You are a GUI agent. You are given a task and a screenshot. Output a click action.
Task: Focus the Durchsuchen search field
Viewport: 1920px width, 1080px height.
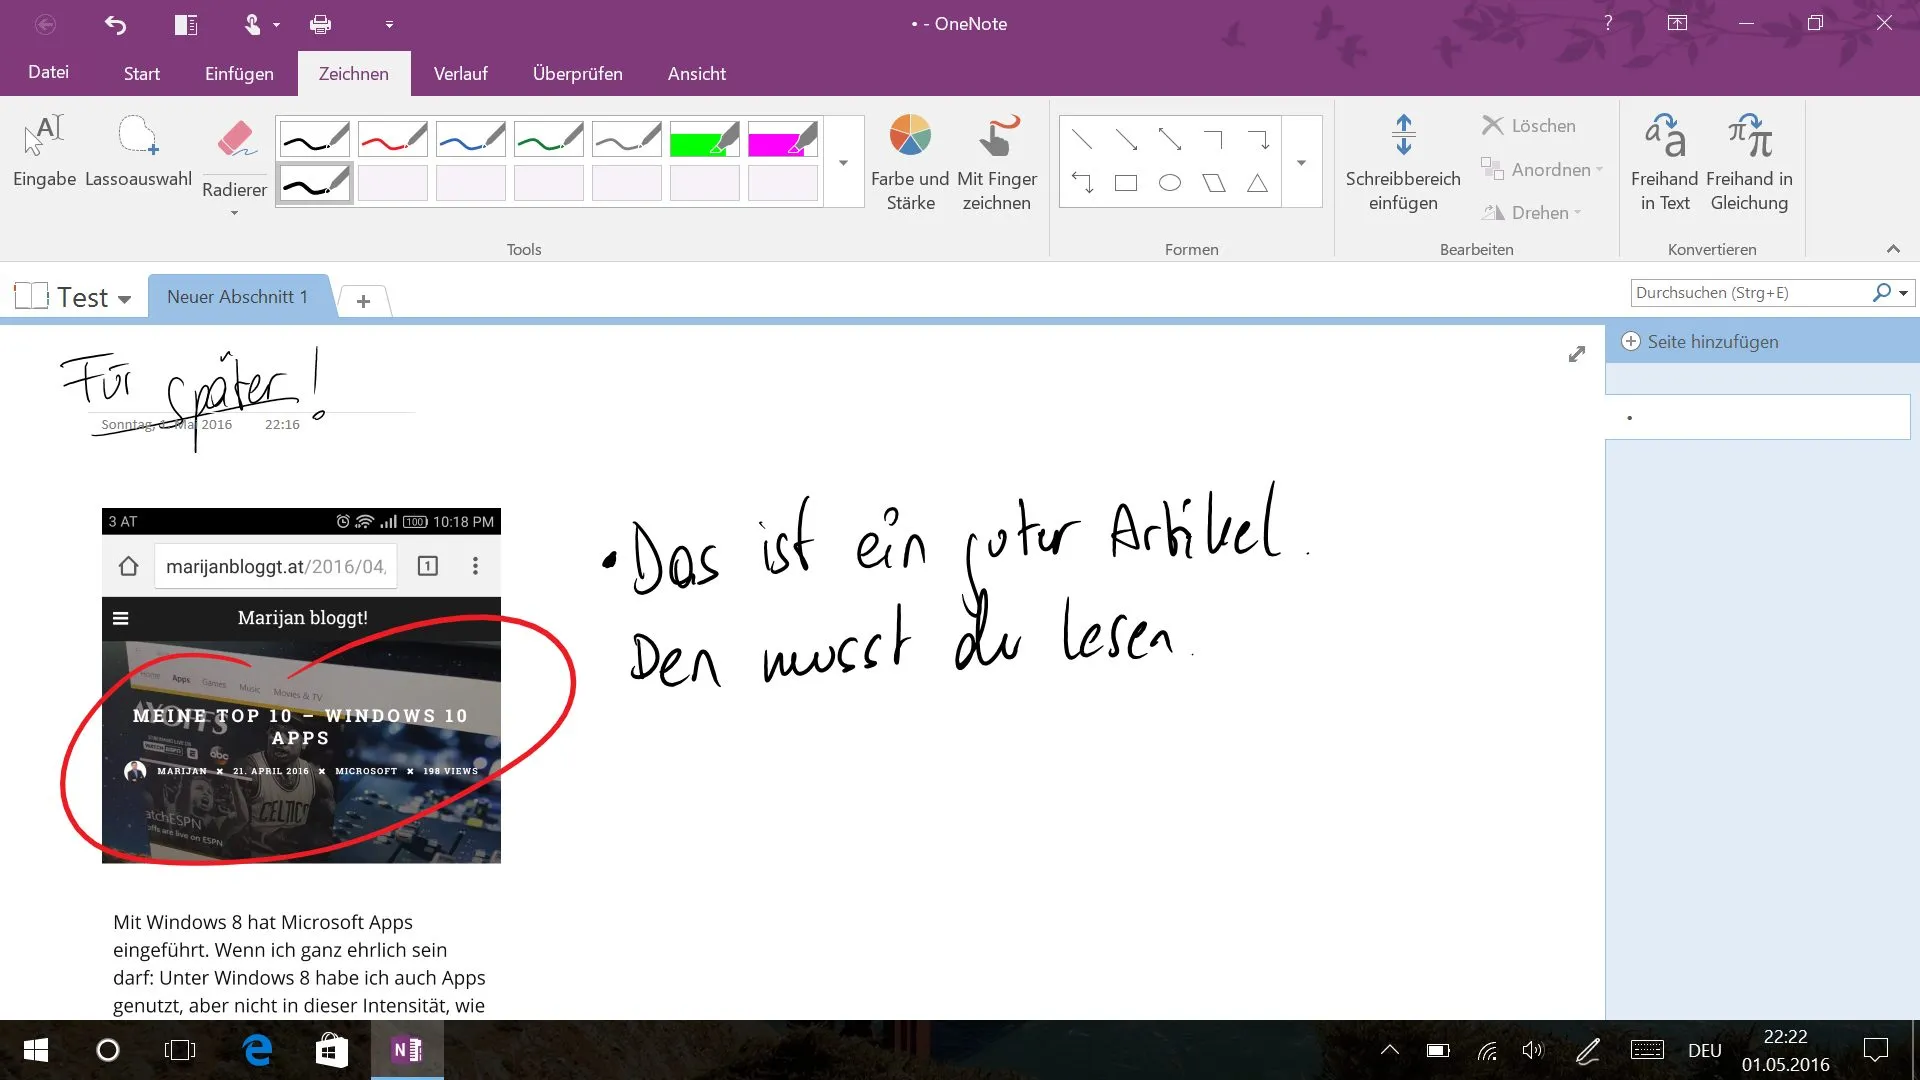point(1750,292)
